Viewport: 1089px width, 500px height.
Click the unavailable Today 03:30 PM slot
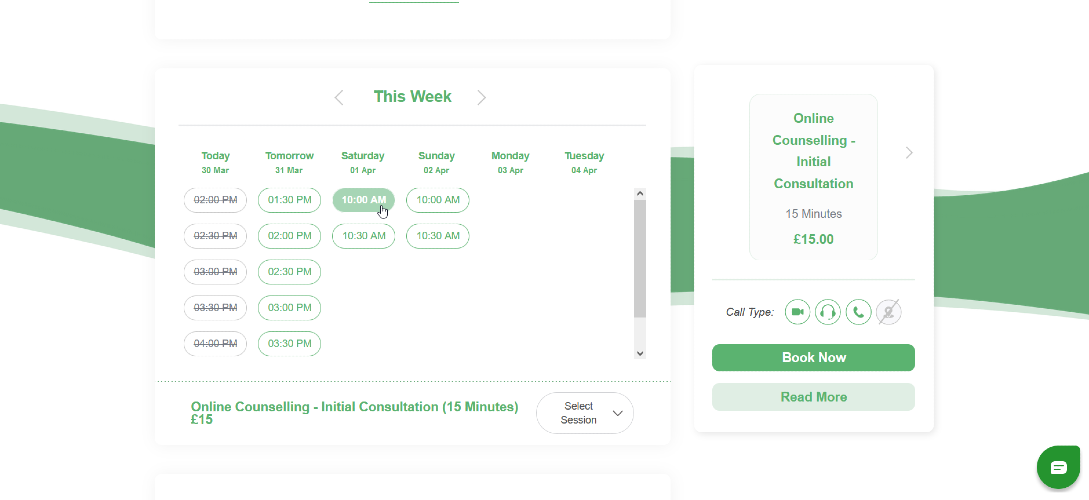215,308
